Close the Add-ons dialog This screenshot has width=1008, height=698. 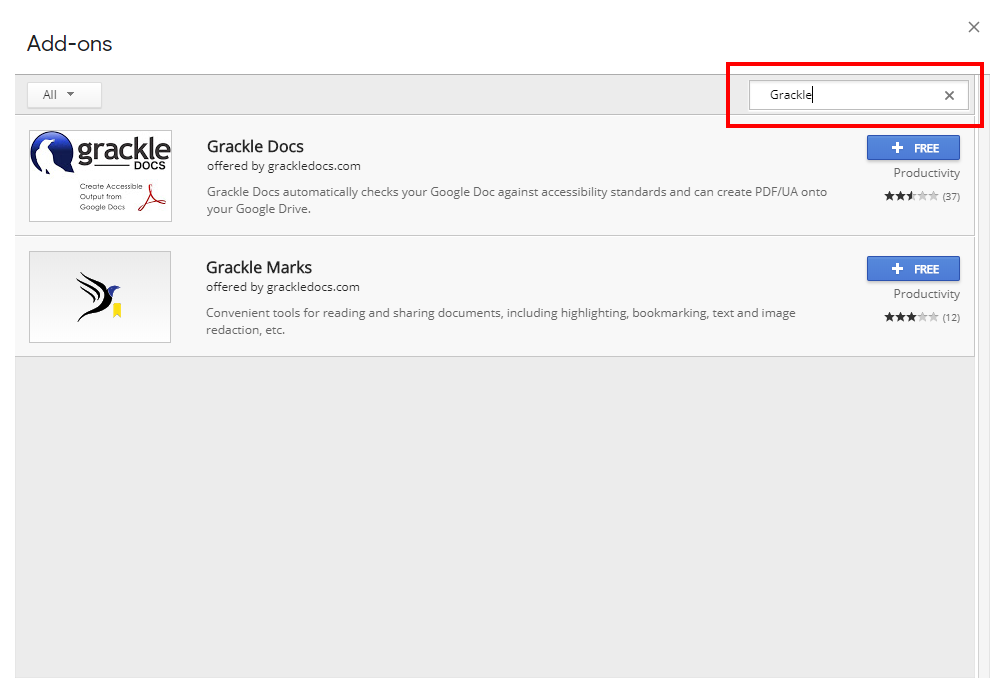[x=973, y=27]
